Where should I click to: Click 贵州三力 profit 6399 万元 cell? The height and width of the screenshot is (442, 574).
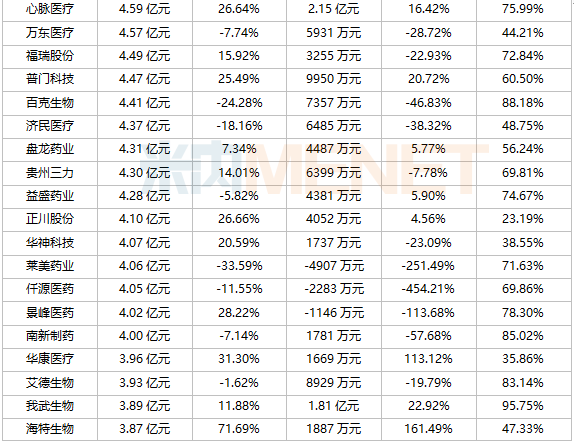(x=333, y=172)
